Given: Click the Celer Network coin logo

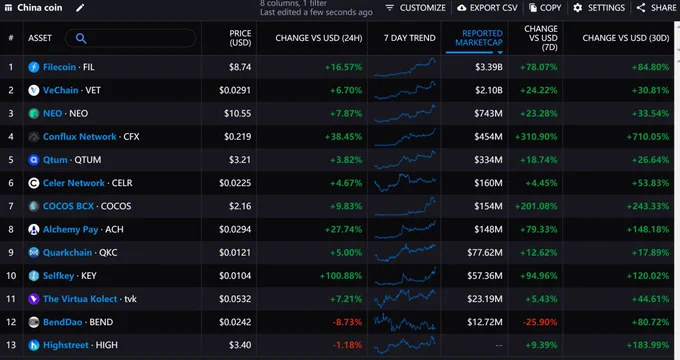Looking at the screenshot, I should tap(33, 183).
